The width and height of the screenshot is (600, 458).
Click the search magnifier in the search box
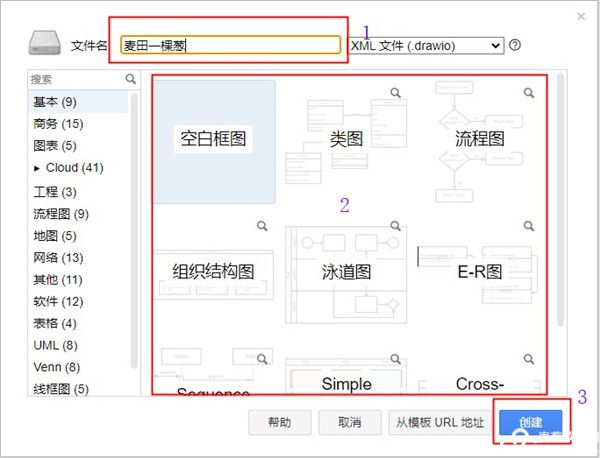tap(130, 78)
